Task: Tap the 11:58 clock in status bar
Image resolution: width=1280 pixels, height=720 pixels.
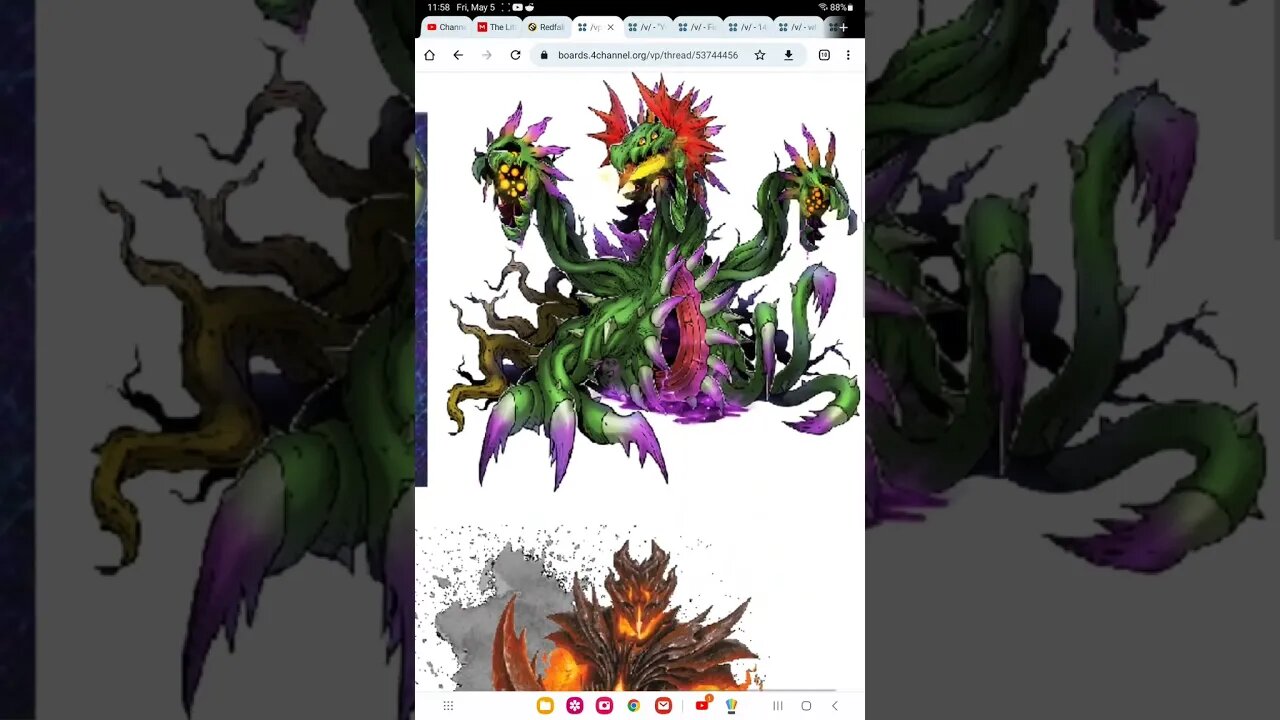Action: click(438, 7)
